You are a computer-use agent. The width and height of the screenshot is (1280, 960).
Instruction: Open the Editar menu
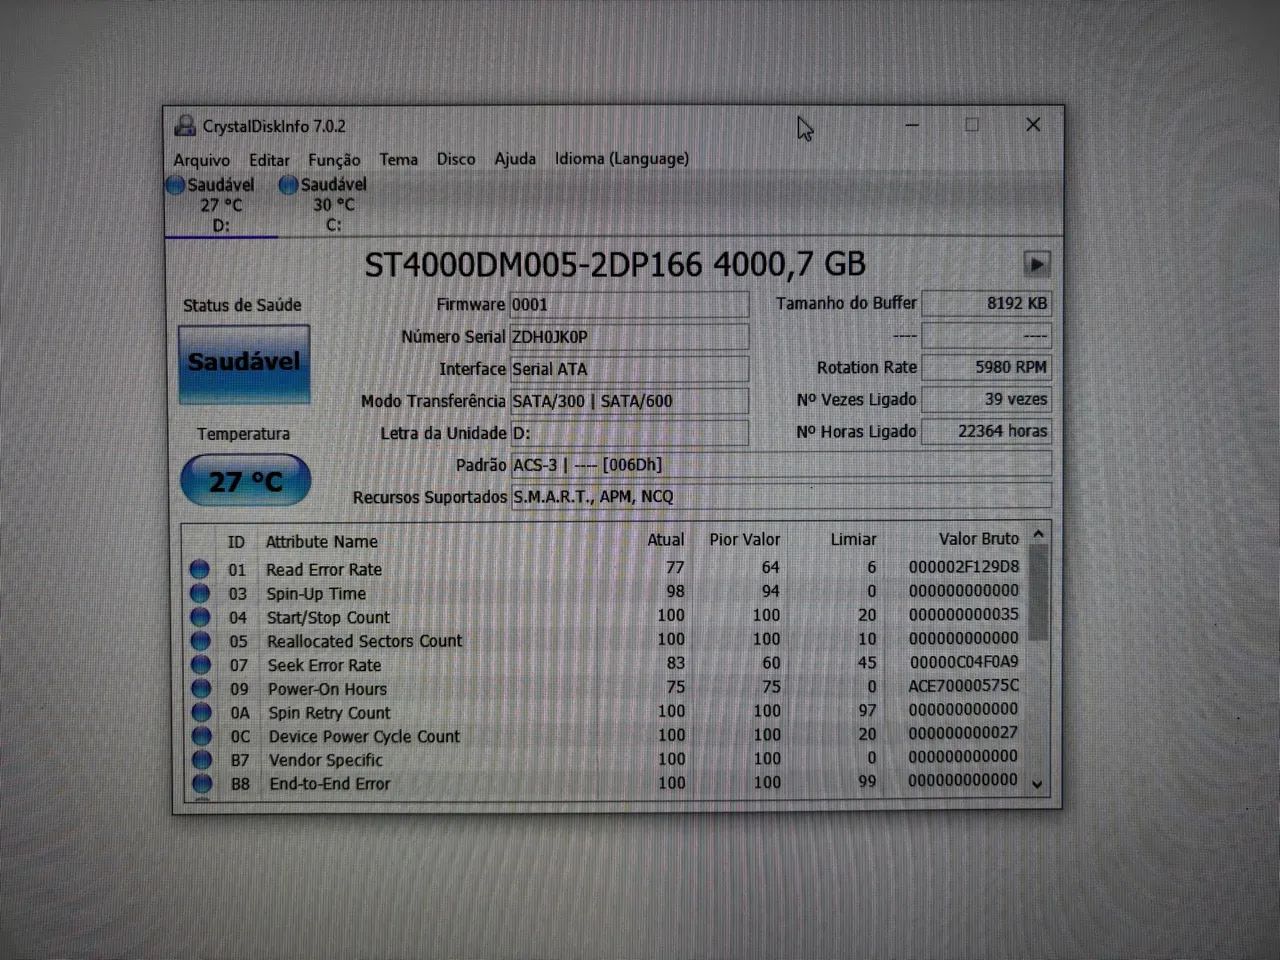coord(269,160)
